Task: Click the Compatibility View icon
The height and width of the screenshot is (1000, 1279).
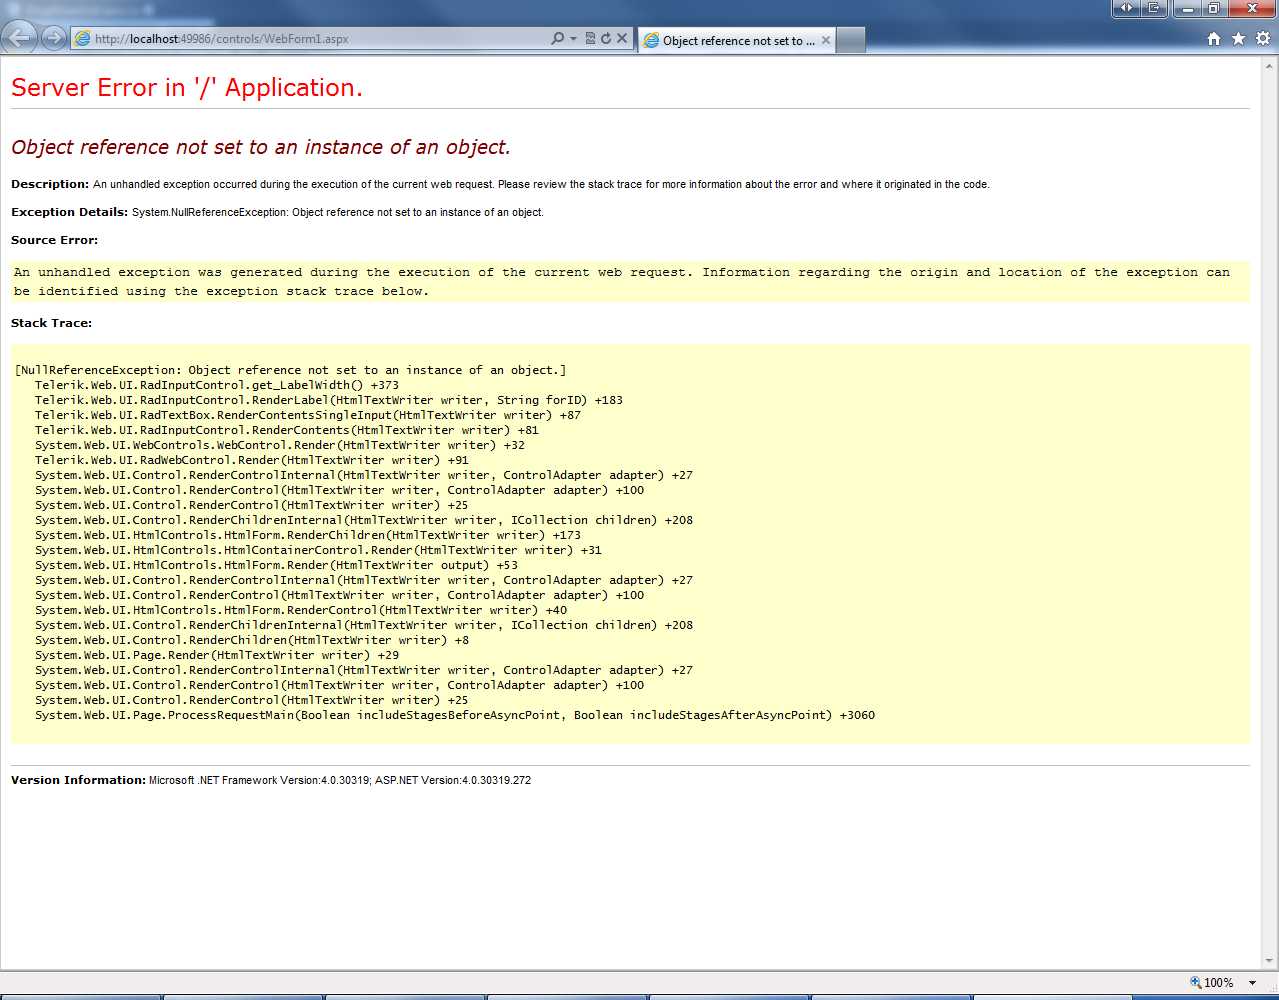Action: 590,39
